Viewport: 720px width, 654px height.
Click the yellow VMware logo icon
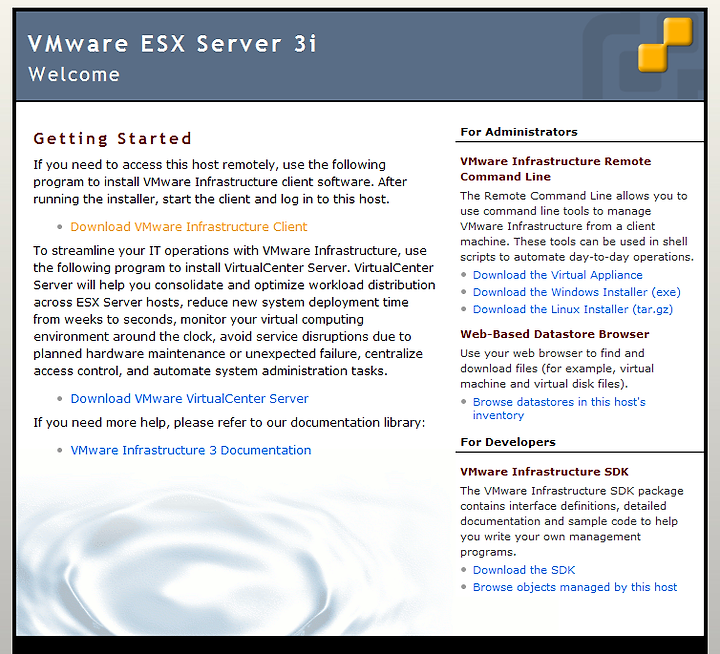[x=665, y=45]
